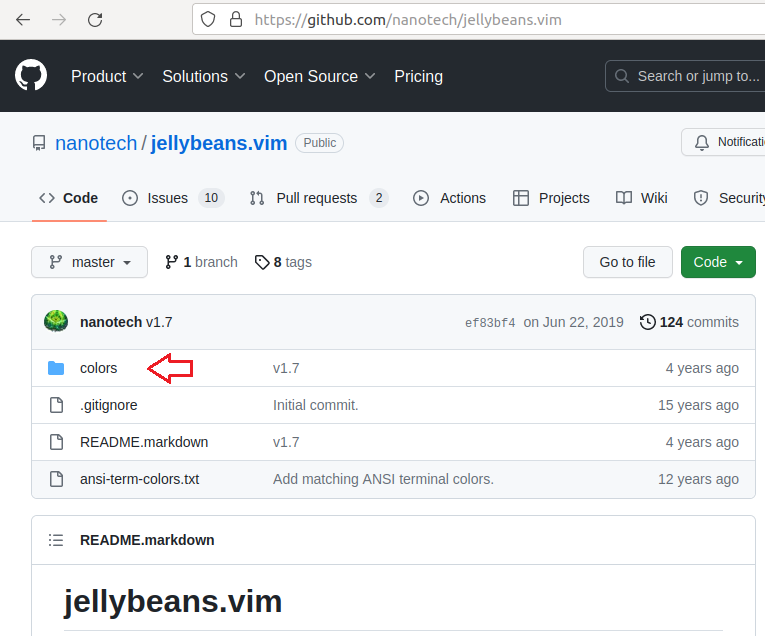Image resolution: width=765 pixels, height=636 pixels.
Task: Open the master branch dropdown
Action: click(89, 262)
